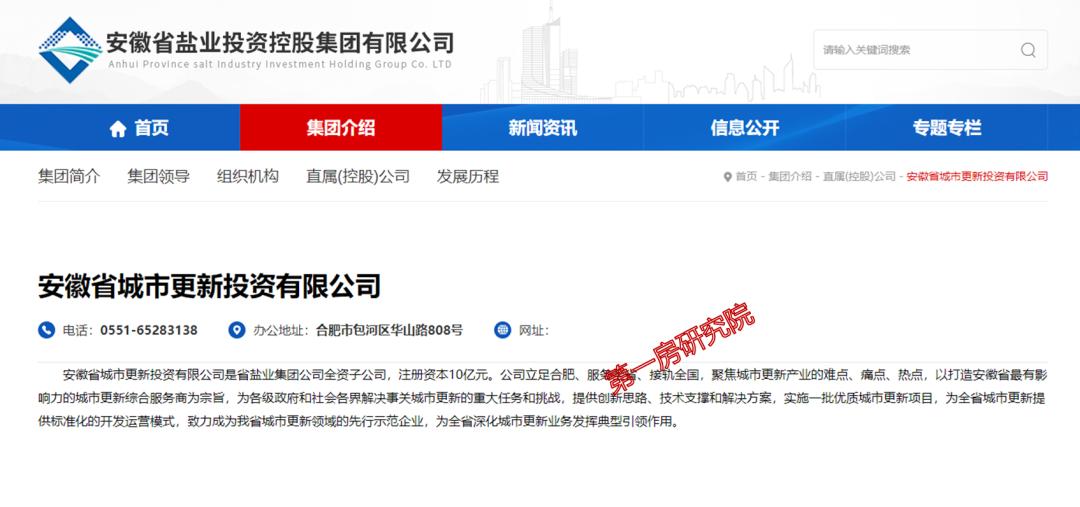The height and width of the screenshot is (507, 1080).
Task: Click the phone number 0551-65283138
Action: click(x=149, y=330)
